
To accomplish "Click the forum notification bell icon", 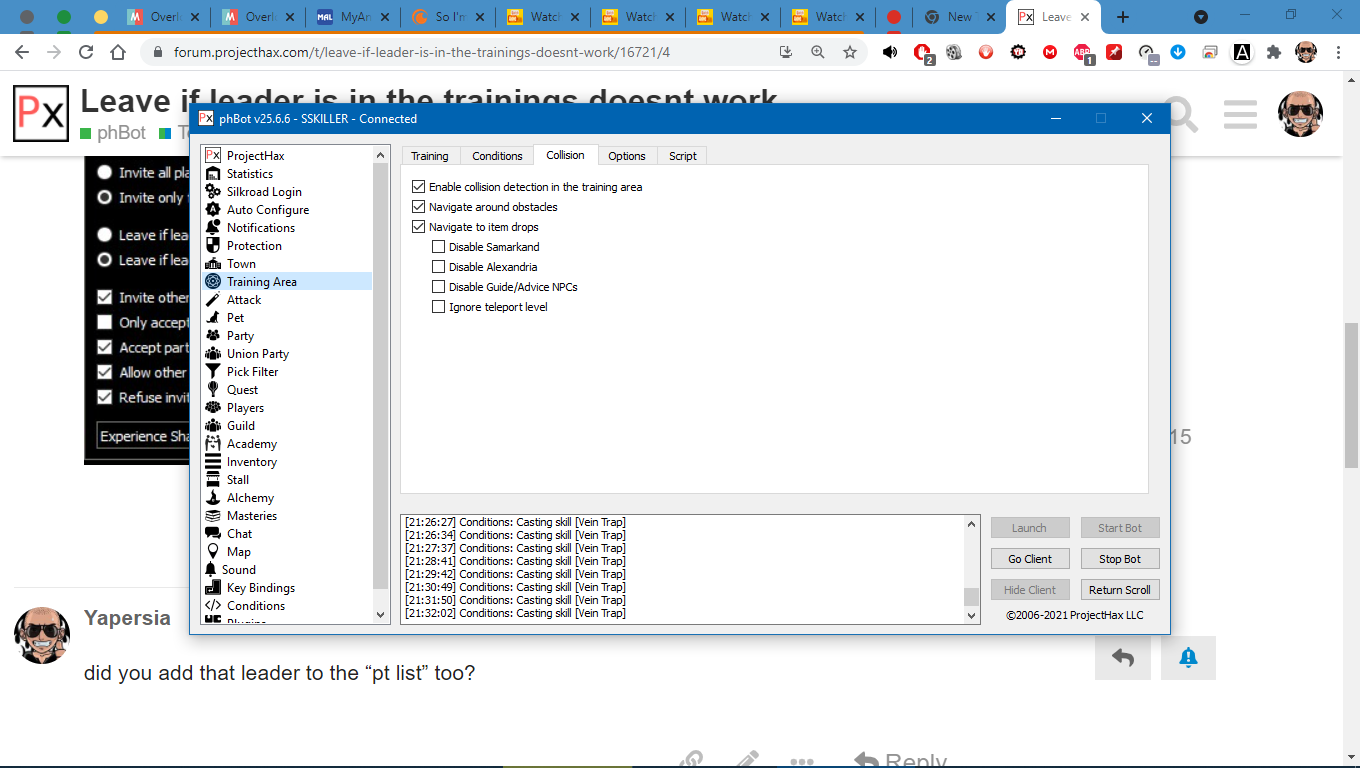I will click(x=1188, y=658).
